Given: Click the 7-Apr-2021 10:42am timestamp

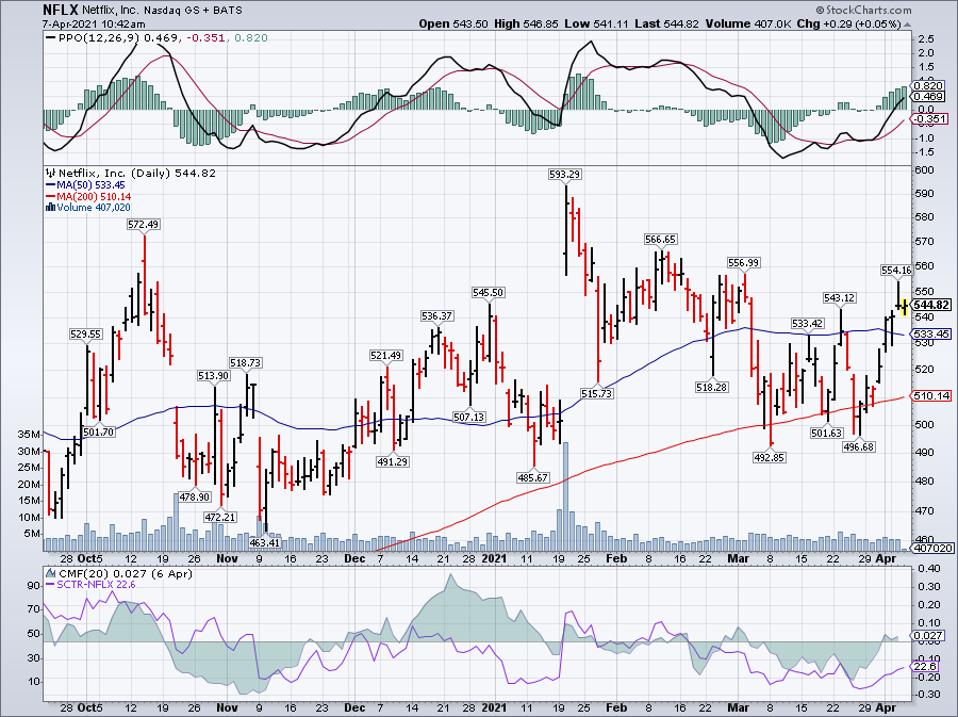Looking at the screenshot, I should click(94, 24).
